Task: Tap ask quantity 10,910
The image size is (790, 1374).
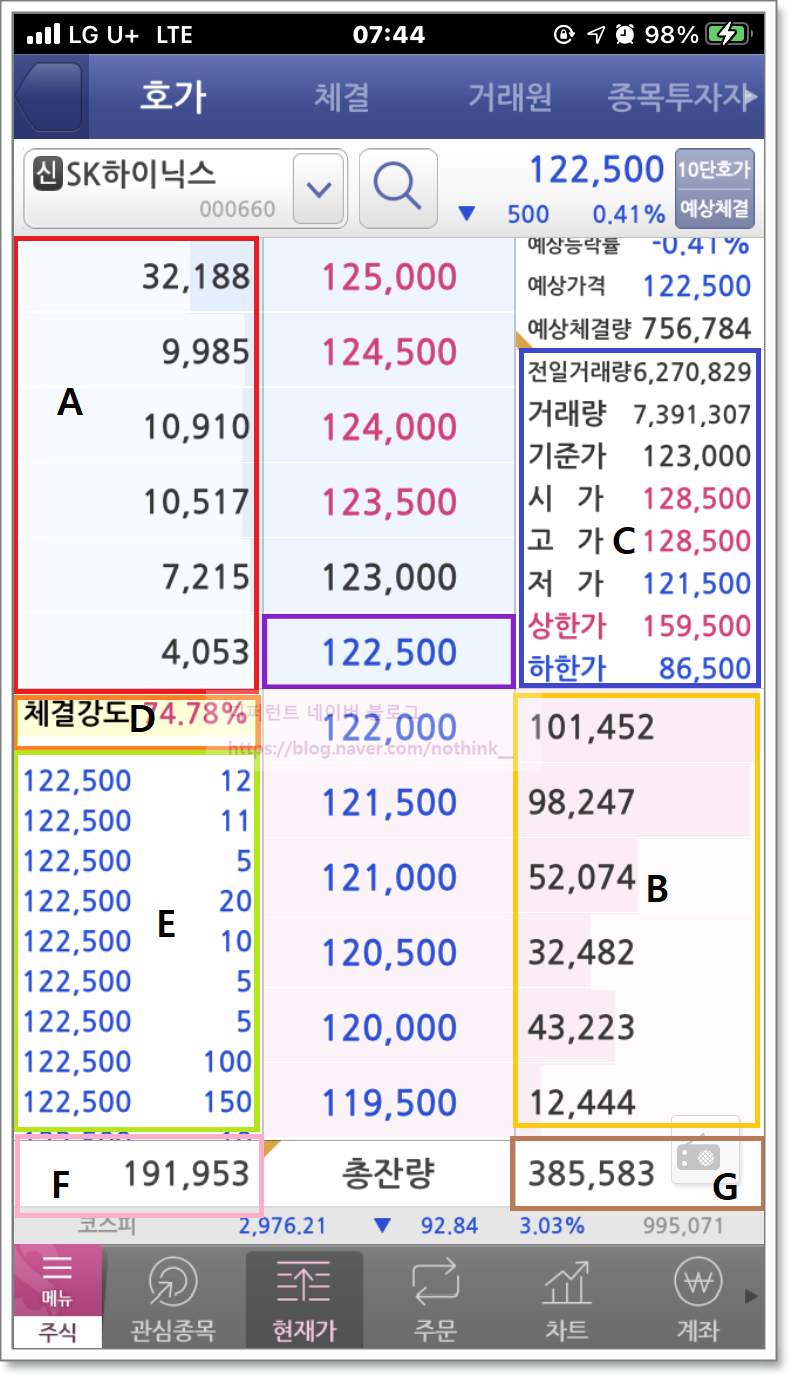Action: [x=196, y=427]
